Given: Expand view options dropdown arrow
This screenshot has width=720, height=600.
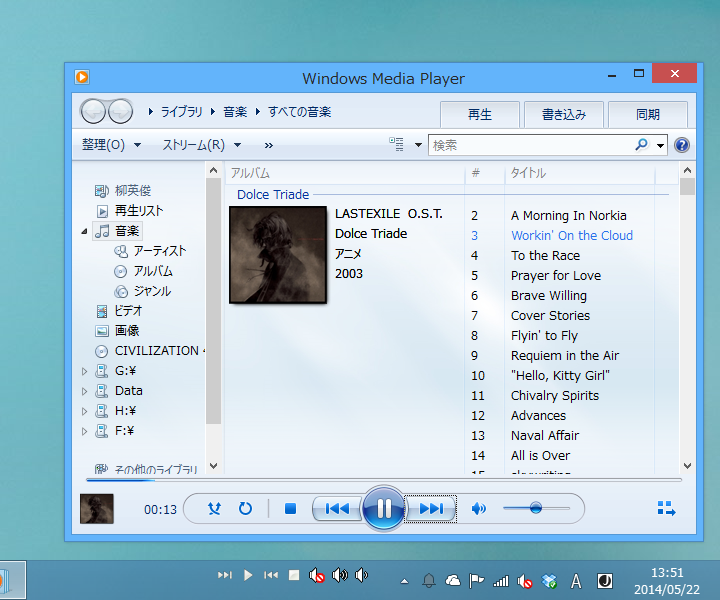Looking at the screenshot, I should (x=418, y=145).
